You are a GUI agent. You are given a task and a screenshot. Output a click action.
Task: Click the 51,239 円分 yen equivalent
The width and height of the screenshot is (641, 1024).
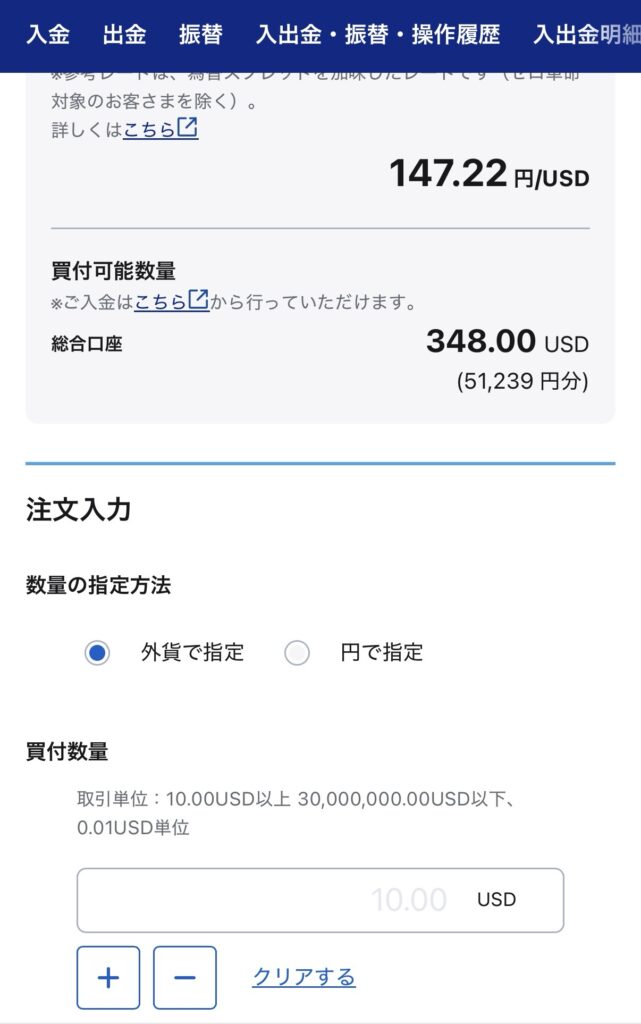[x=522, y=381]
